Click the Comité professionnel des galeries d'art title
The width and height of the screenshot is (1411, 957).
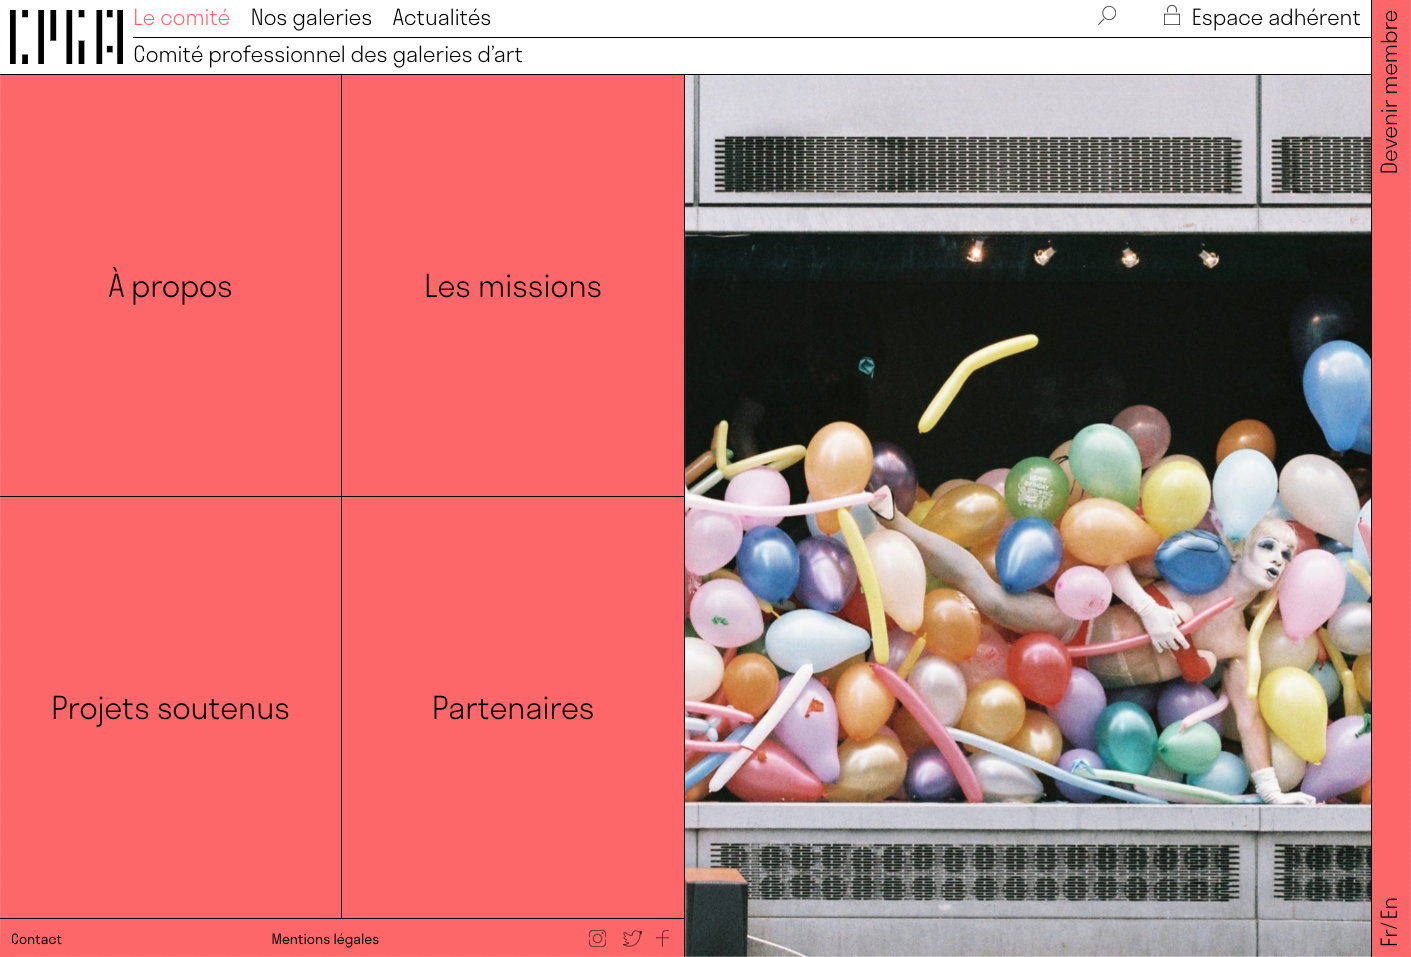(x=328, y=55)
